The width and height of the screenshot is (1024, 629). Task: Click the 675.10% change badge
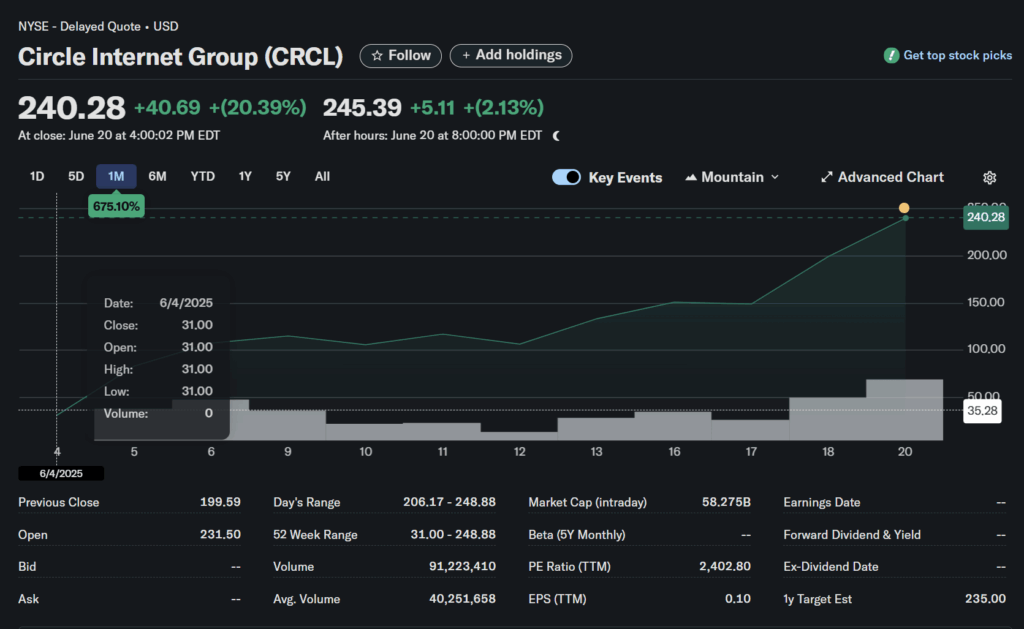coord(116,206)
